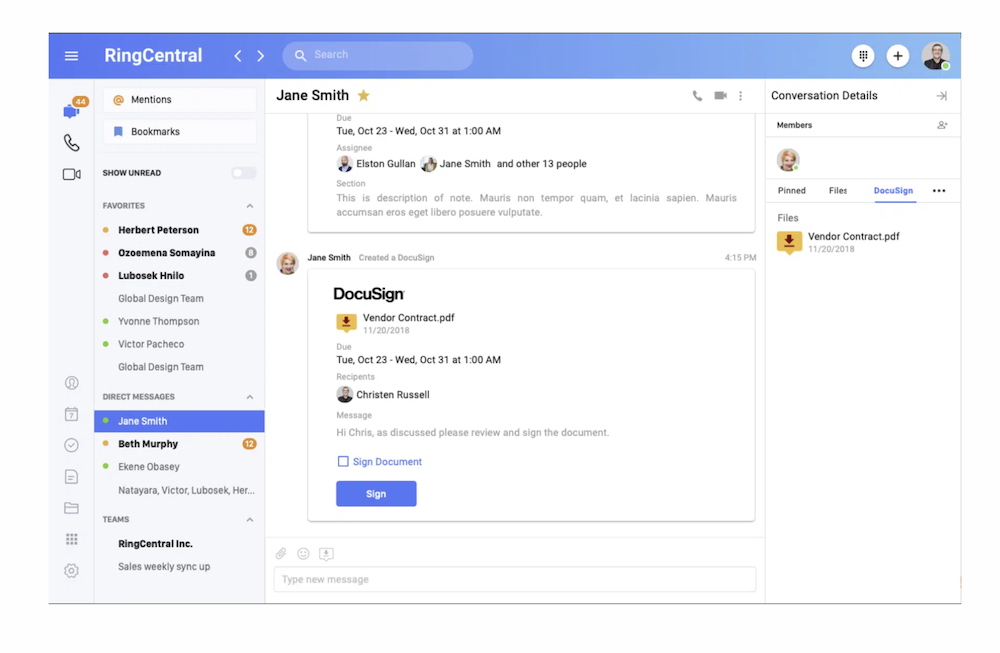Open Messages with 44 badge
The image size is (1000, 653).
point(71,111)
